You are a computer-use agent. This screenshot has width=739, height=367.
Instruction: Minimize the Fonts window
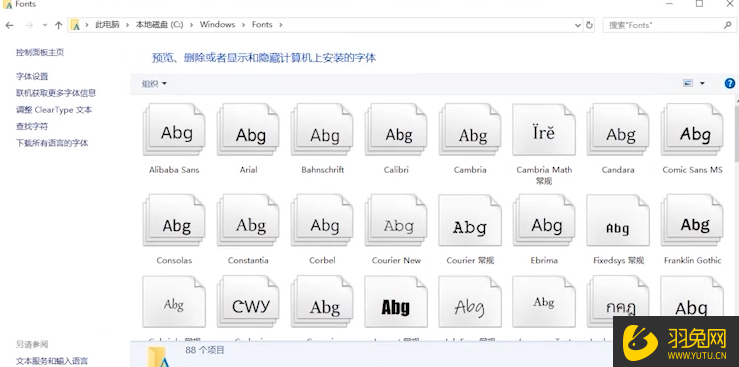(670, 4)
